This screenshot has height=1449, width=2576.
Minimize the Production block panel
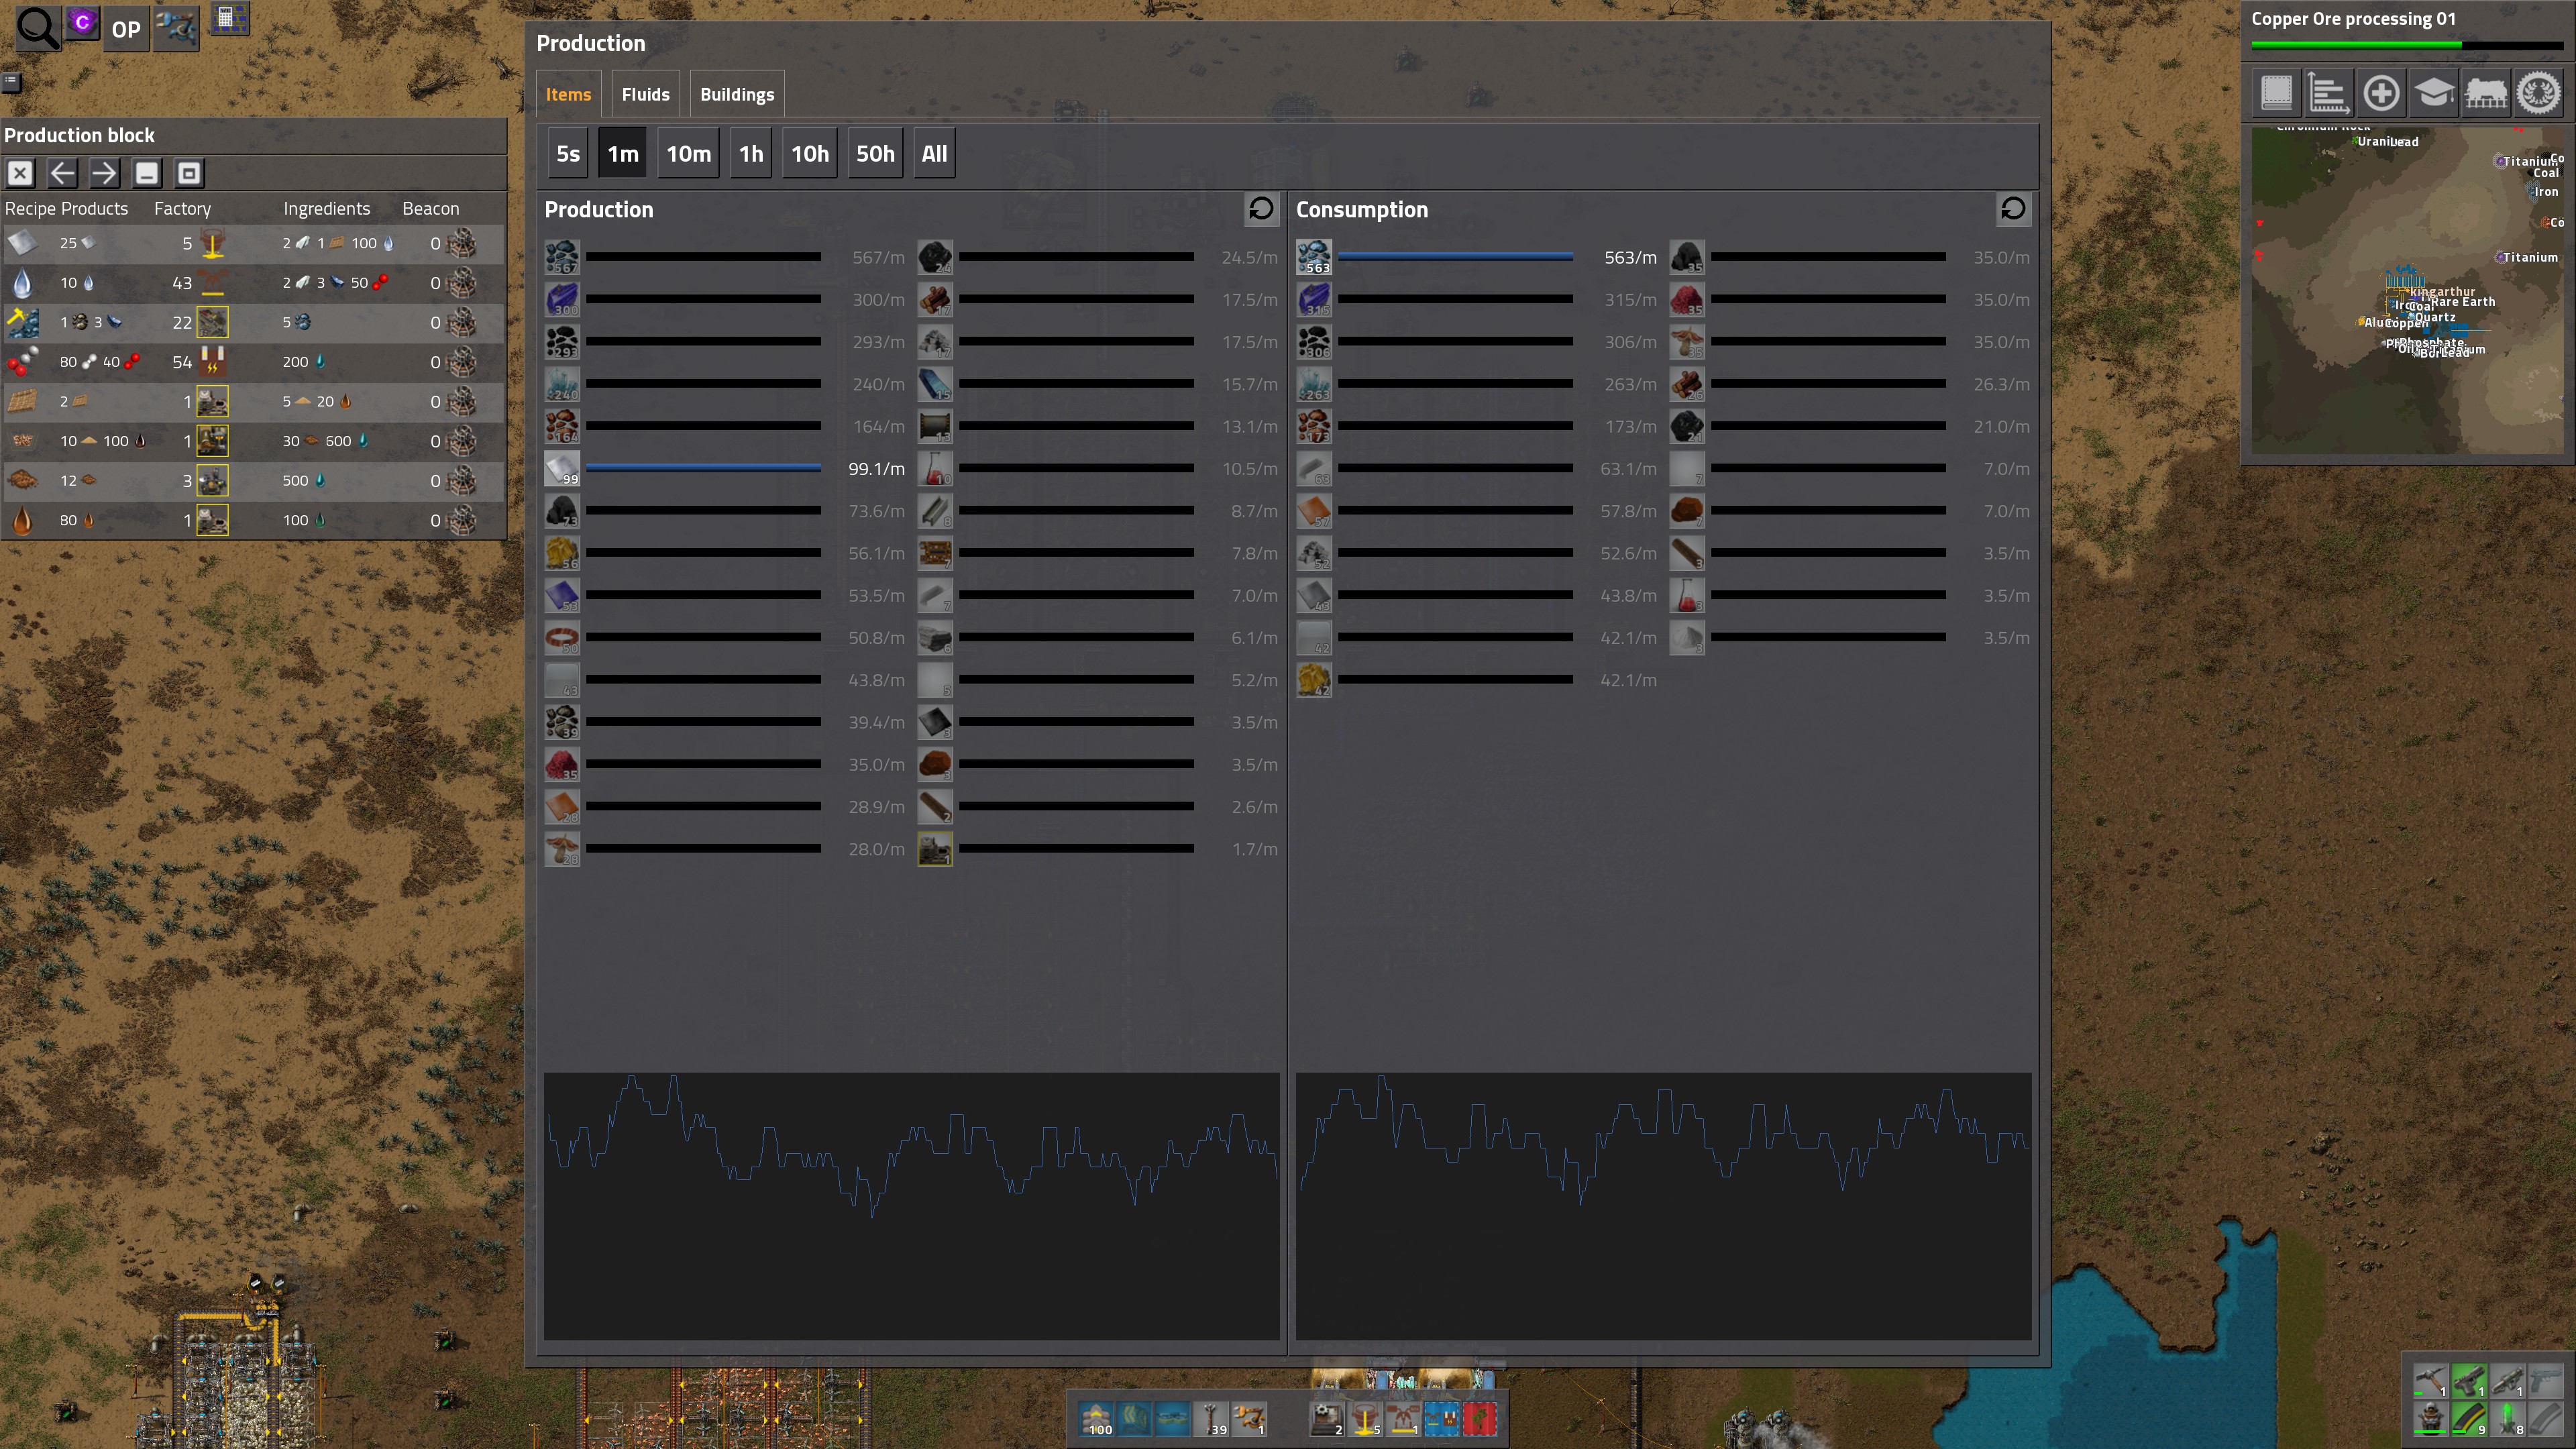click(x=146, y=173)
